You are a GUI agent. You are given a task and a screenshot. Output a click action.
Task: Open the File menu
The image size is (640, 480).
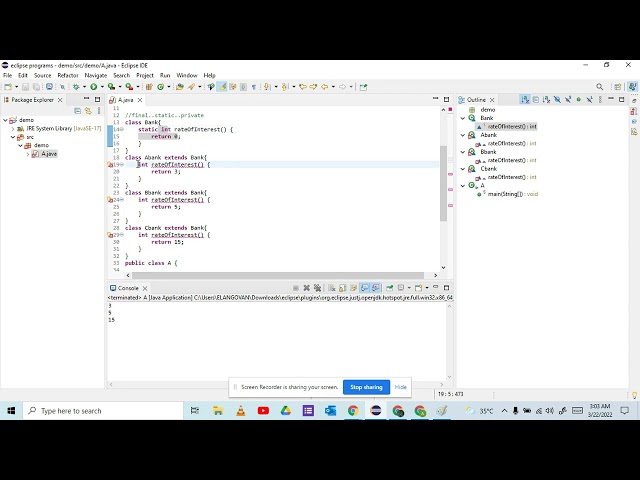coord(7,76)
